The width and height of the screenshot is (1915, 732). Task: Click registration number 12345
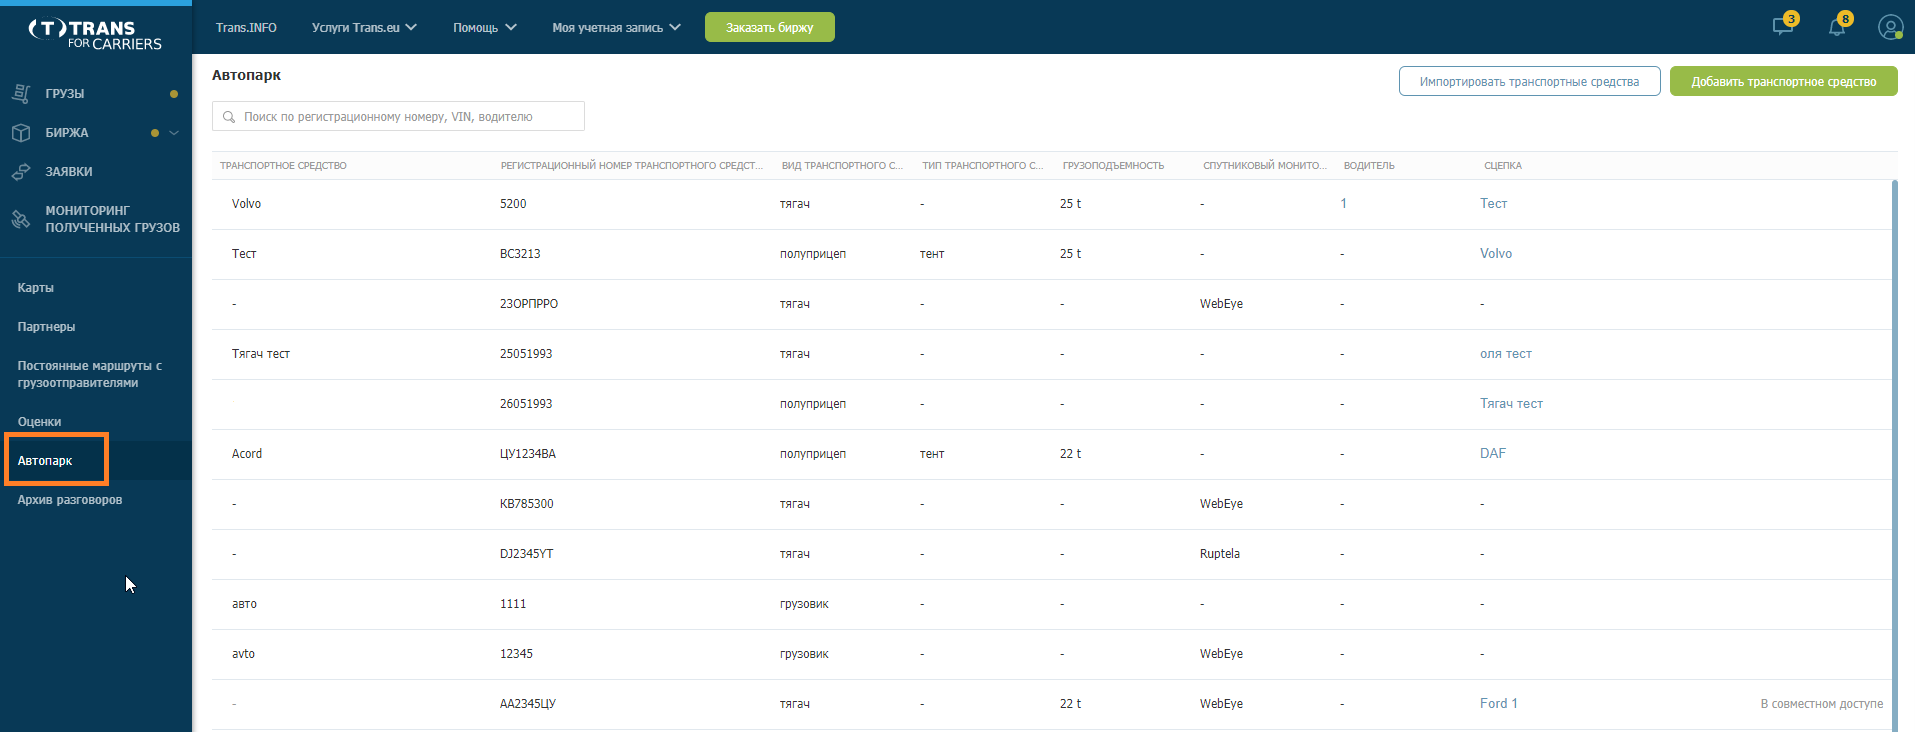pyautogui.click(x=516, y=654)
